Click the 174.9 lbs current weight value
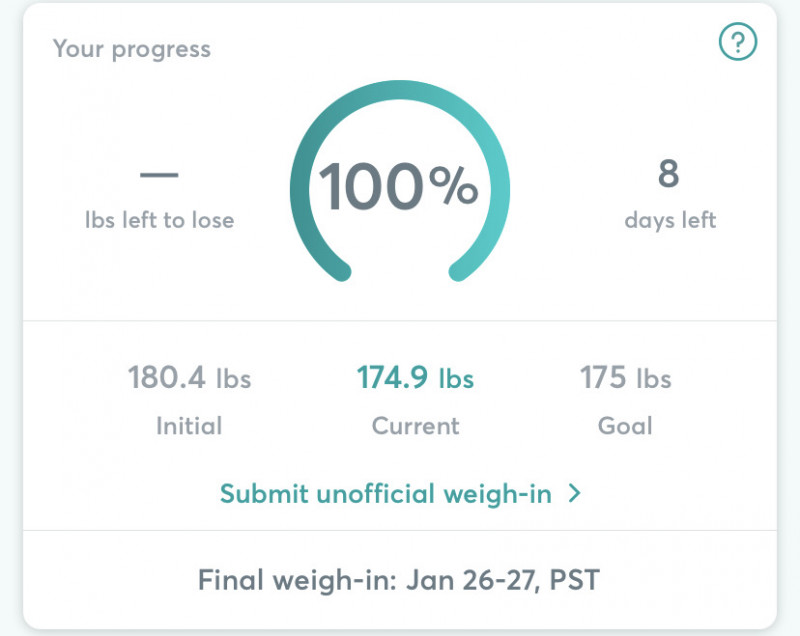The height and width of the screenshot is (636, 800). (x=415, y=378)
